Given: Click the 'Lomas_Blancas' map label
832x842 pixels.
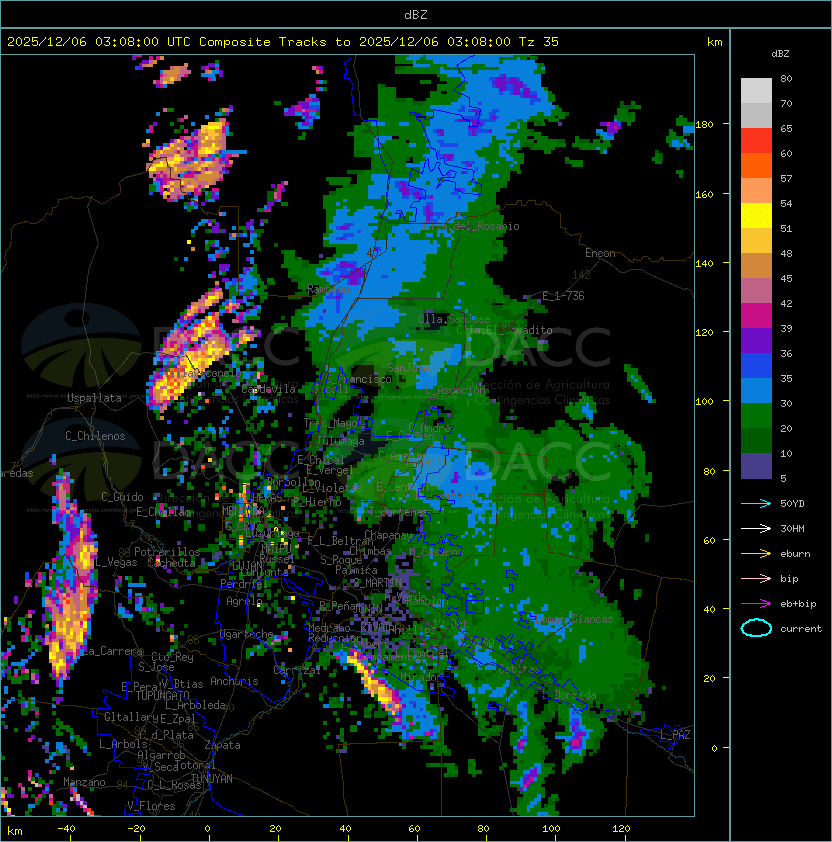Looking at the screenshot, I should [x=574, y=619].
